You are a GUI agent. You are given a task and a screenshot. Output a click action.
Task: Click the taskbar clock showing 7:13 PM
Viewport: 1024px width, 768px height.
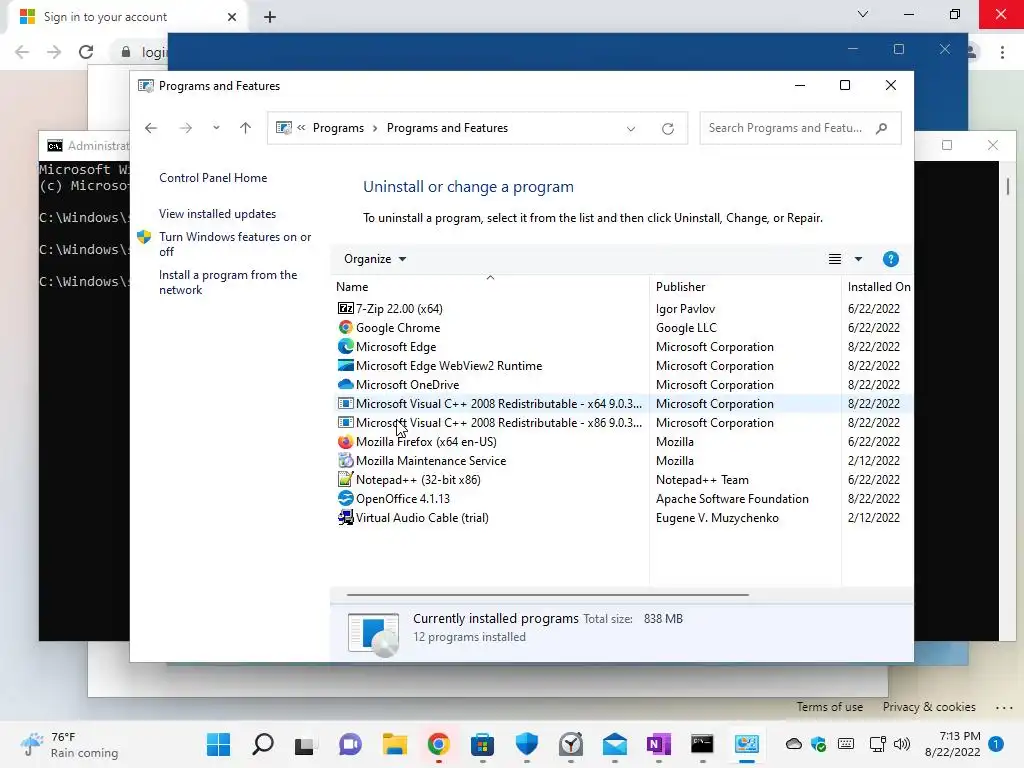[952, 744]
